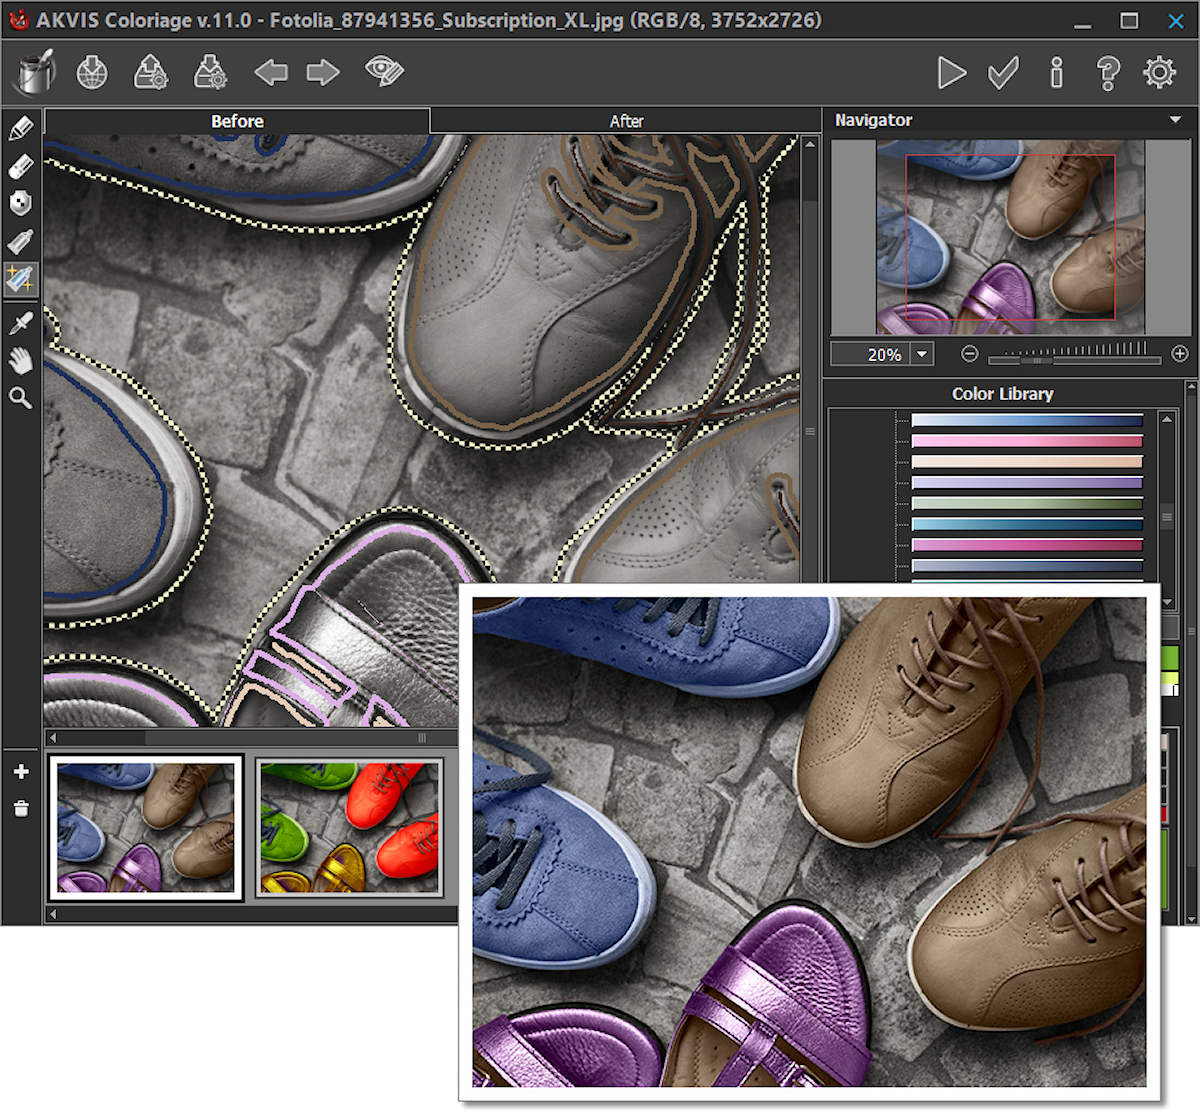The image size is (1200, 1112).
Task: Select the pink gradient in Color Library
Action: [1027, 441]
